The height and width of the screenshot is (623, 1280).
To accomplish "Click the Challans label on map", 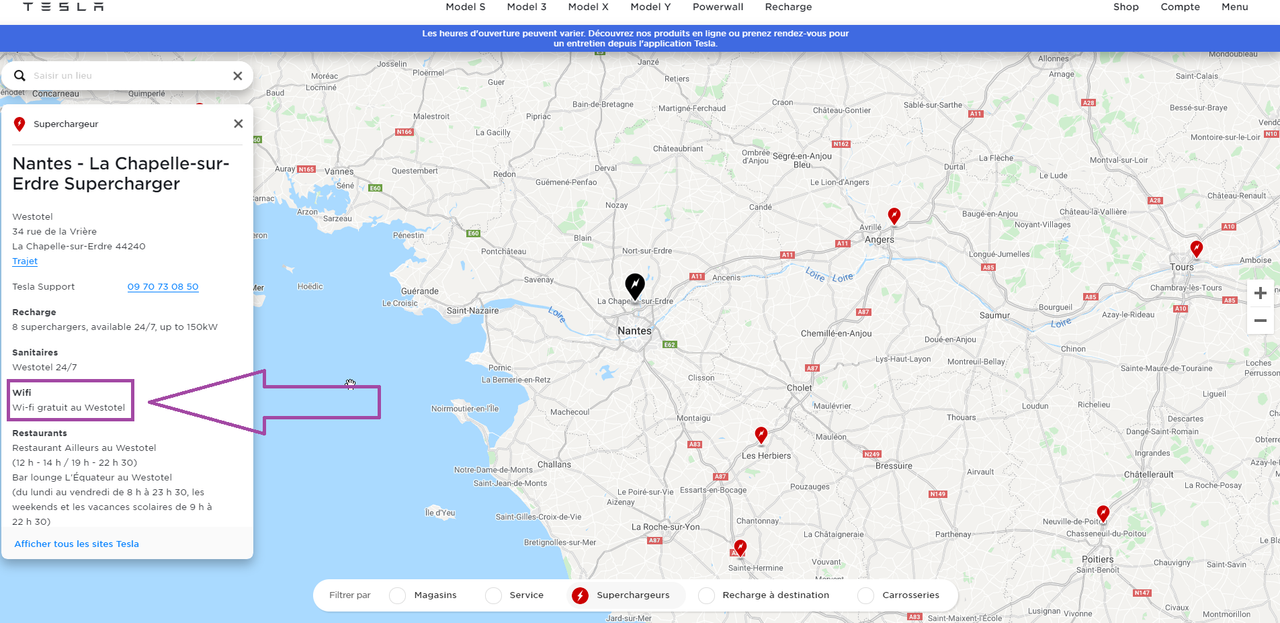I will (x=554, y=464).
